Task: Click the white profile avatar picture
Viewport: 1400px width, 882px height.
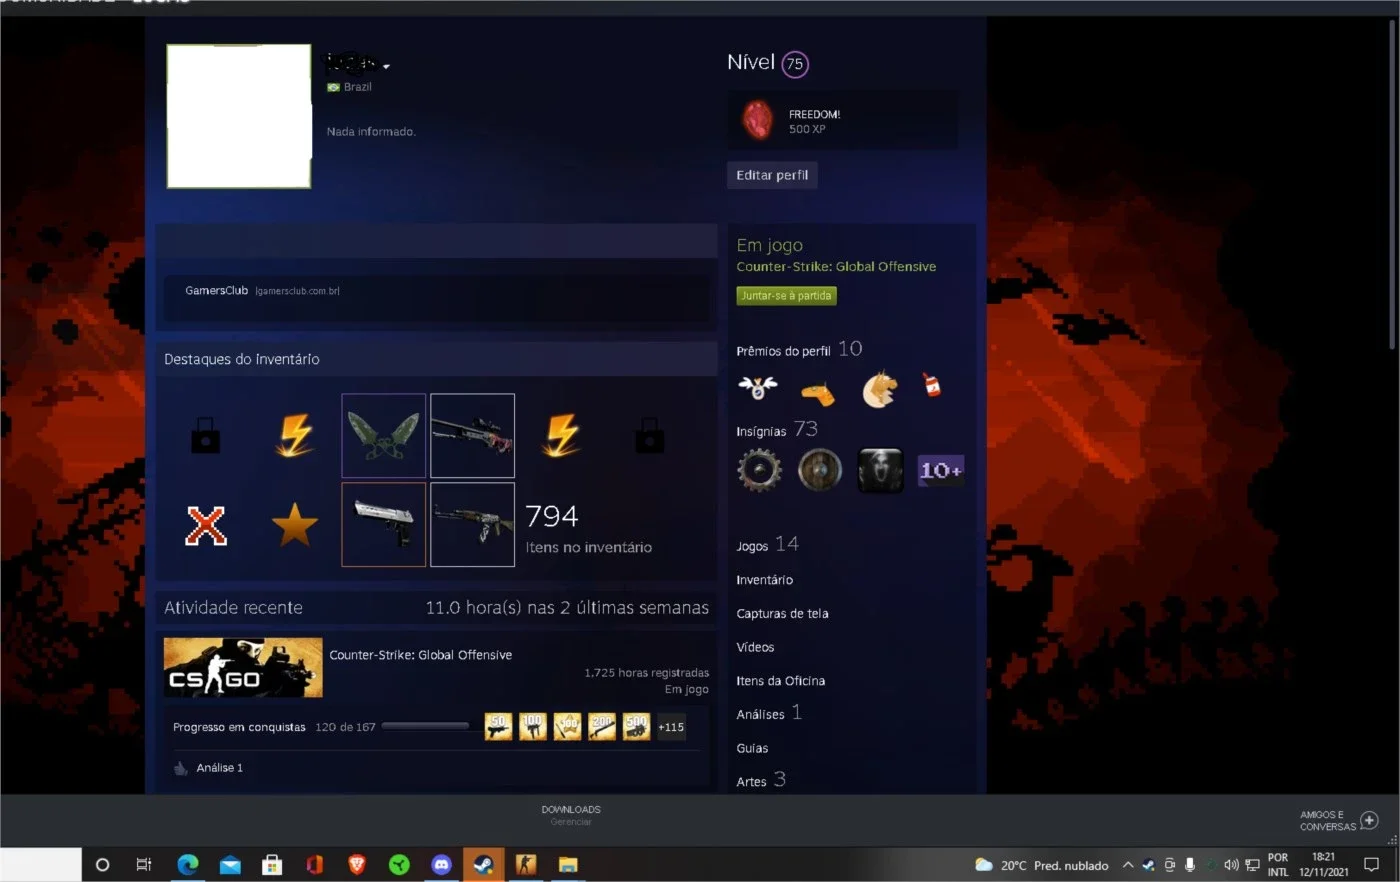Action: click(x=239, y=116)
